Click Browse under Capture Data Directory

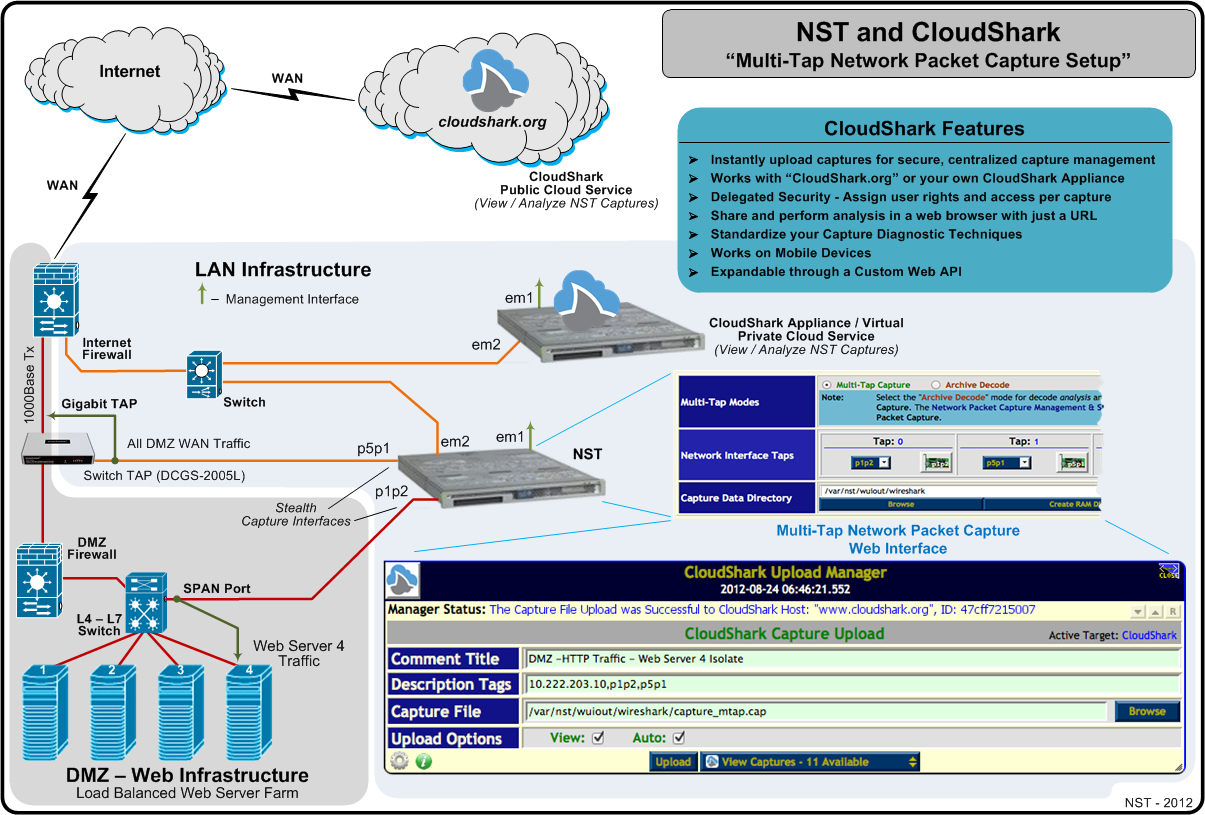tap(900, 505)
